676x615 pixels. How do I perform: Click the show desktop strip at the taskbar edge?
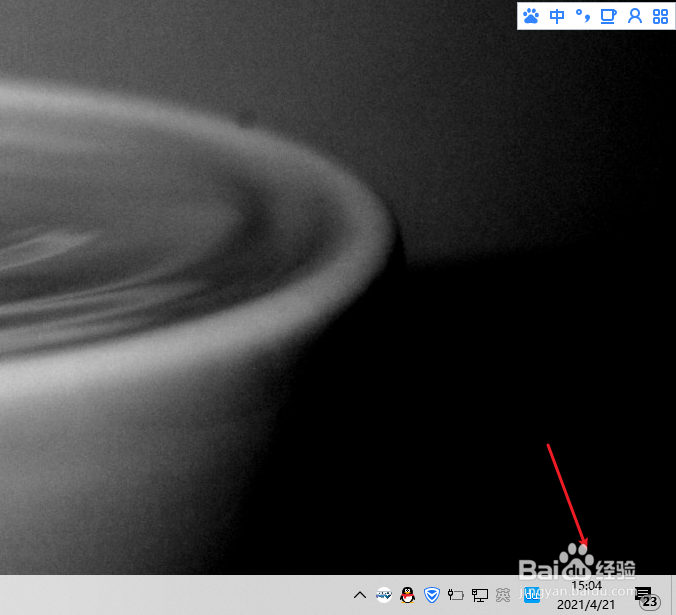(673, 595)
